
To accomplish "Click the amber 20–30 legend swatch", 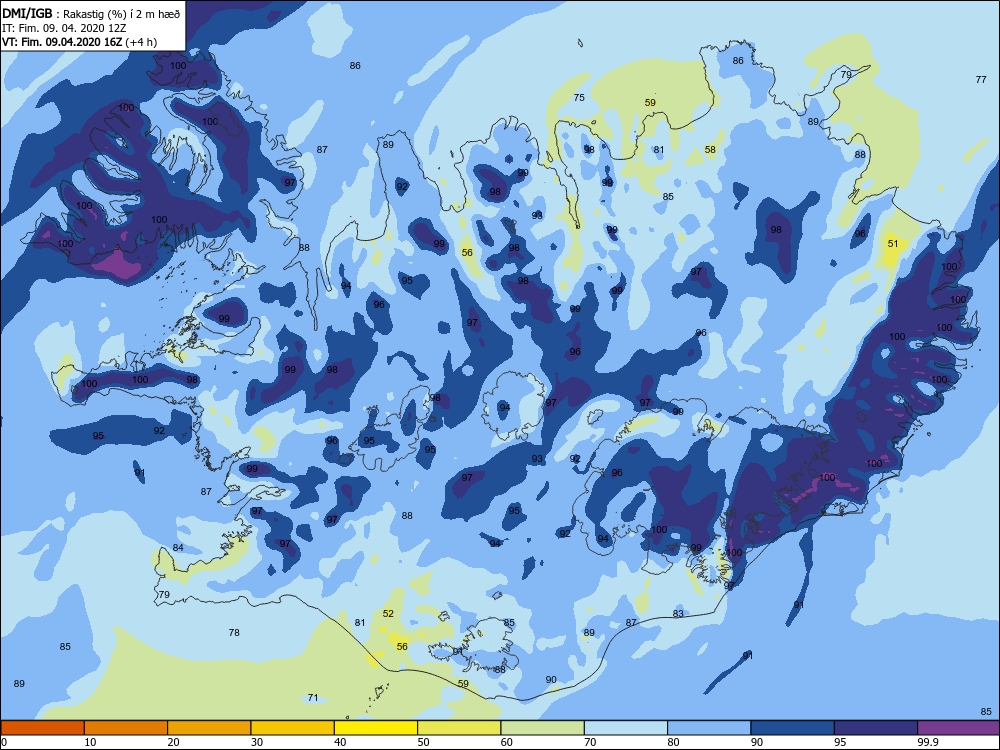I will click(209, 728).
